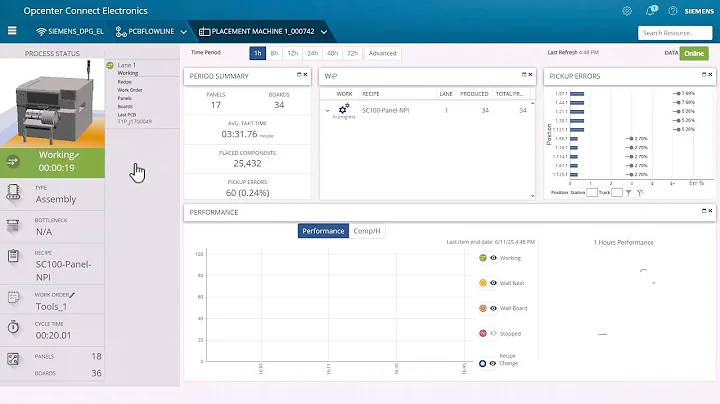Click the machine image thumbnail
This screenshot has height=404, width=720.
point(52,103)
